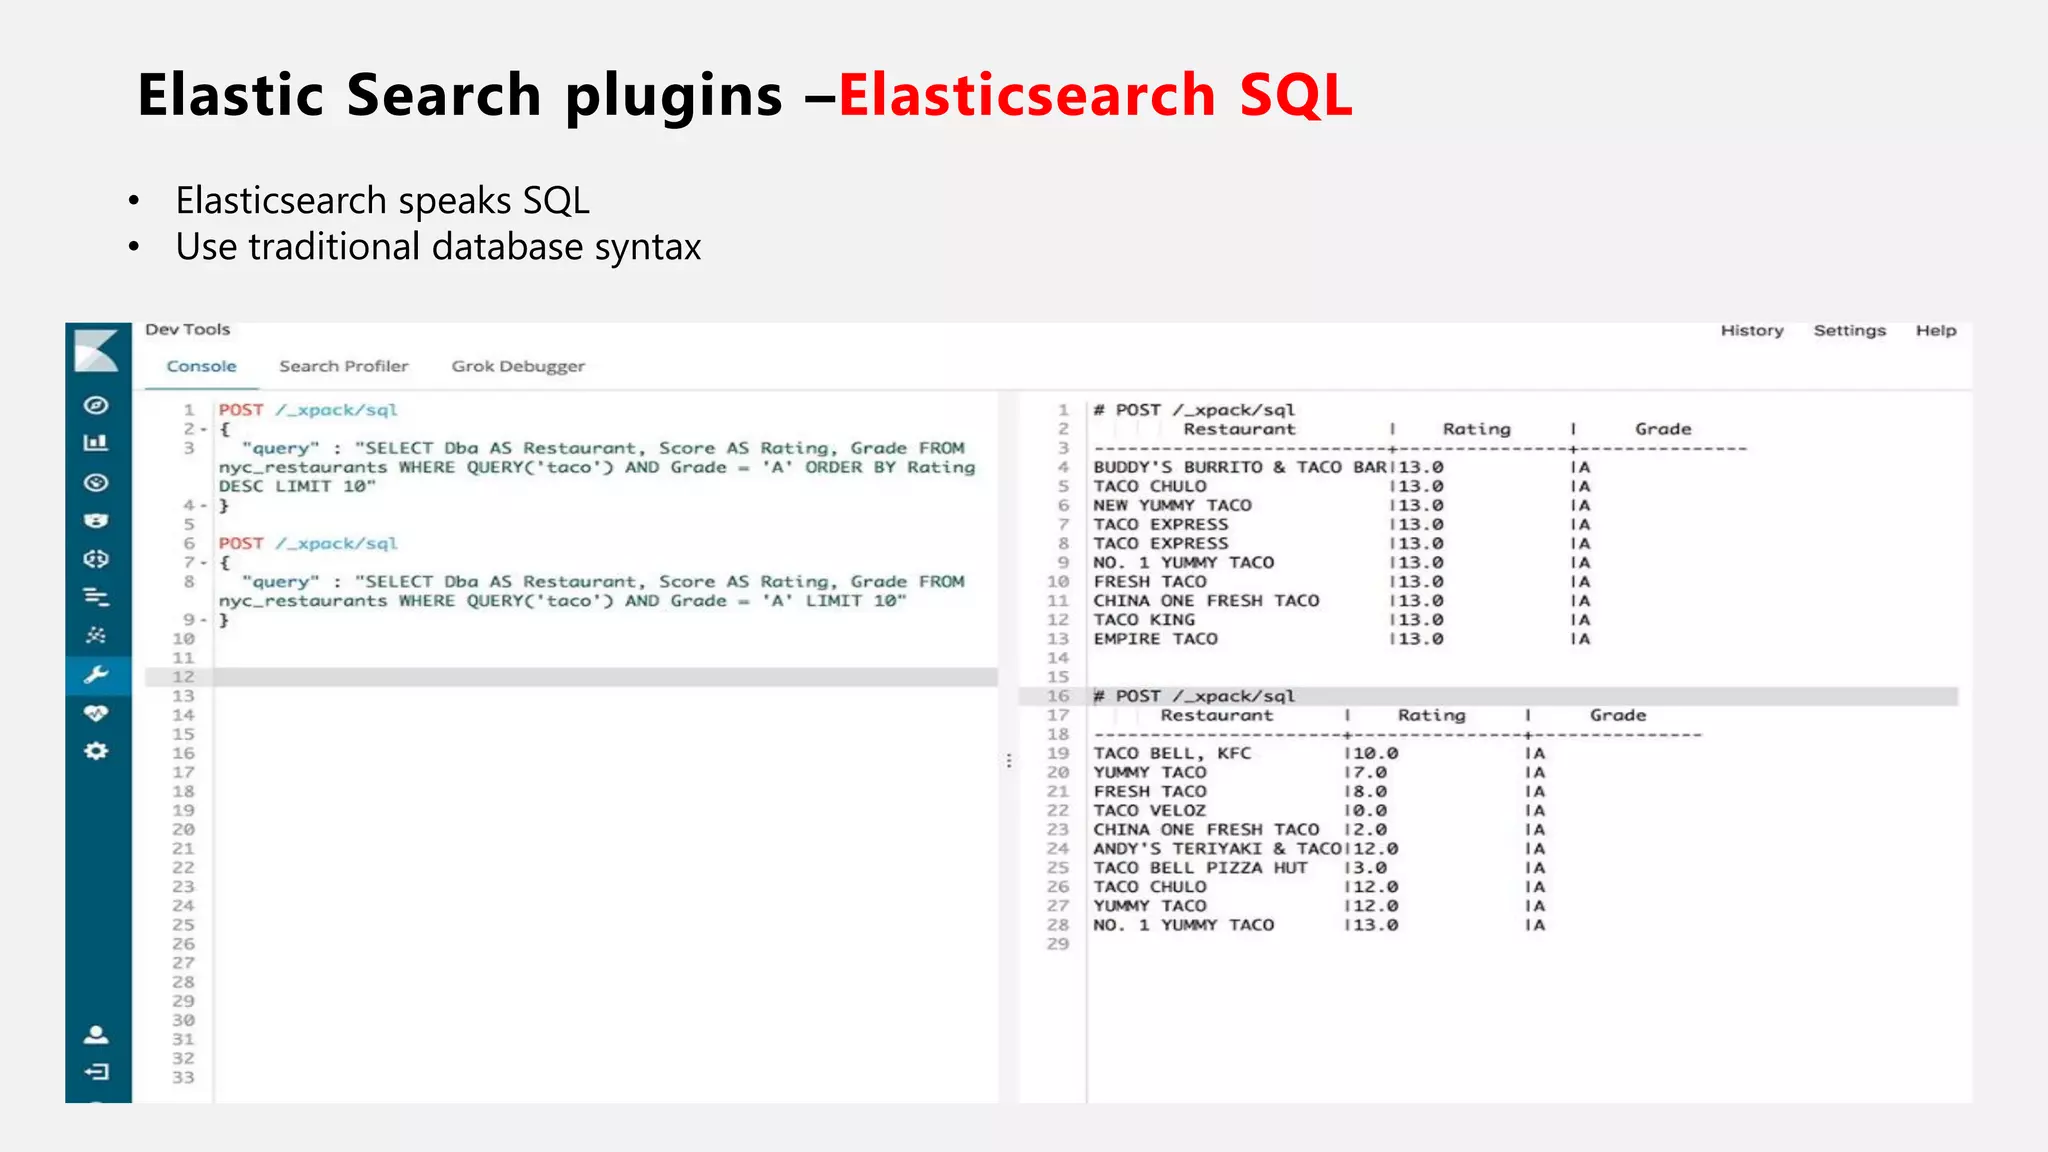Open the Logs/APM stacked lines icon

[96, 597]
